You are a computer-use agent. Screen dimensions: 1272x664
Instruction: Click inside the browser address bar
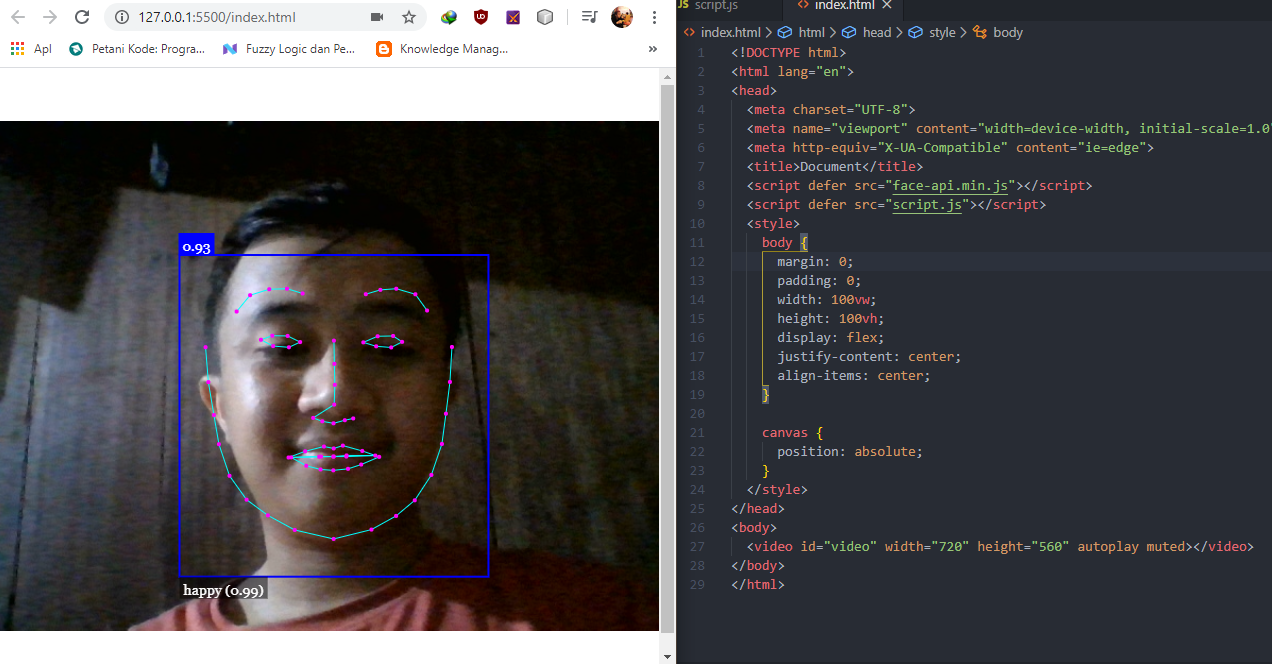pyautogui.click(x=230, y=17)
